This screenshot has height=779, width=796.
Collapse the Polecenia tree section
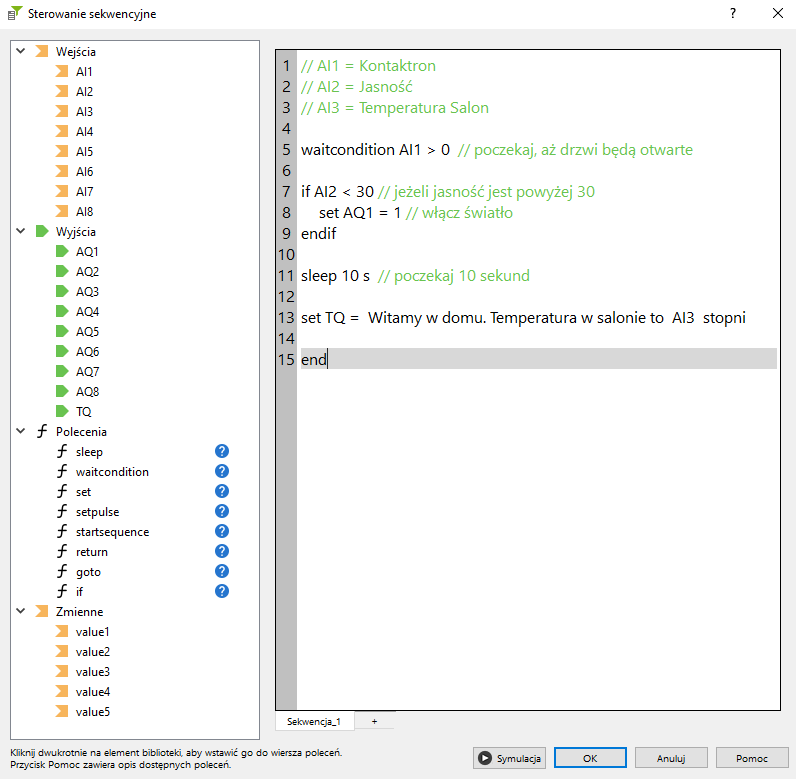click(x=20, y=431)
